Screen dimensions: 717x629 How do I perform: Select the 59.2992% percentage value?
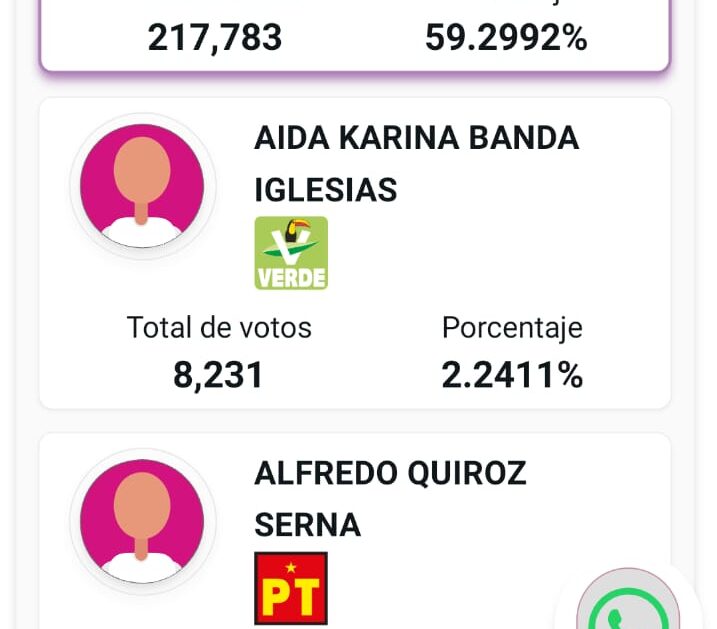[x=506, y=37]
